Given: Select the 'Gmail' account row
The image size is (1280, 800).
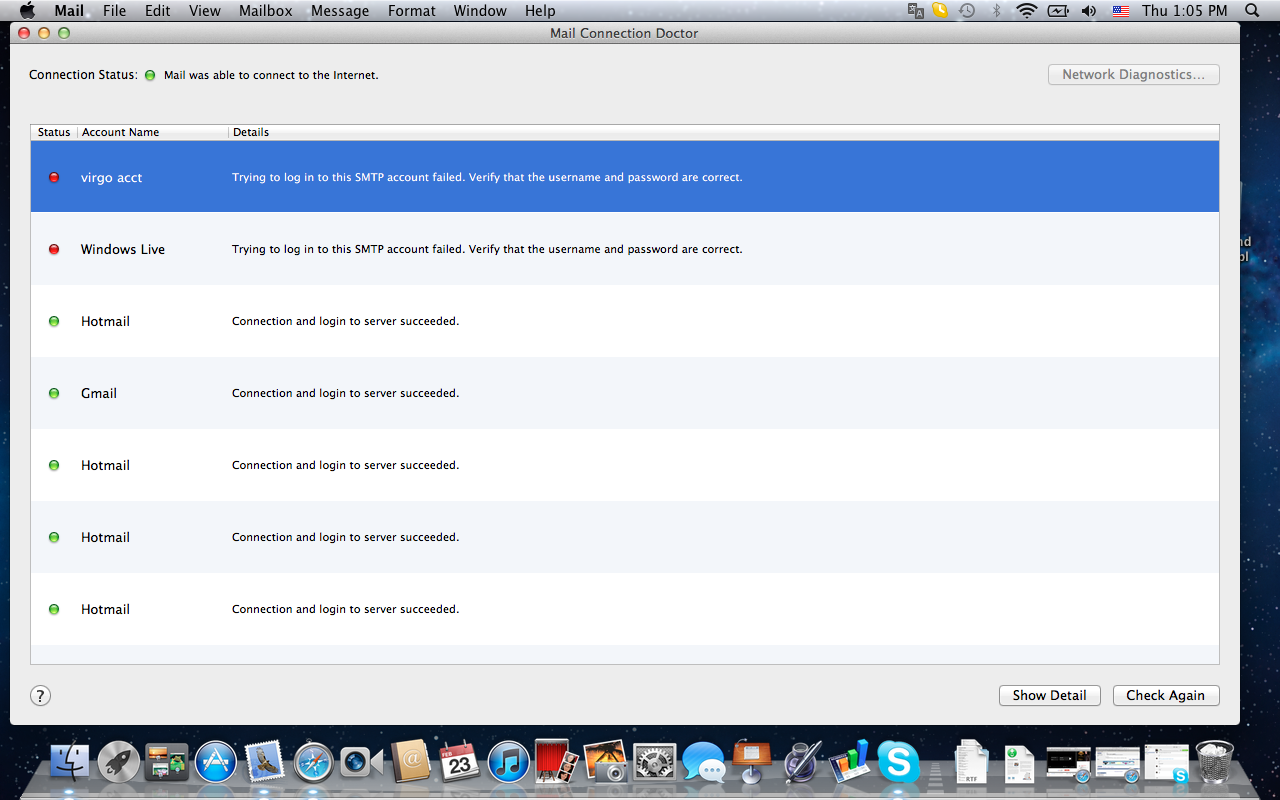Looking at the screenshot, I should pyautogui.click(x=625, y=393).
